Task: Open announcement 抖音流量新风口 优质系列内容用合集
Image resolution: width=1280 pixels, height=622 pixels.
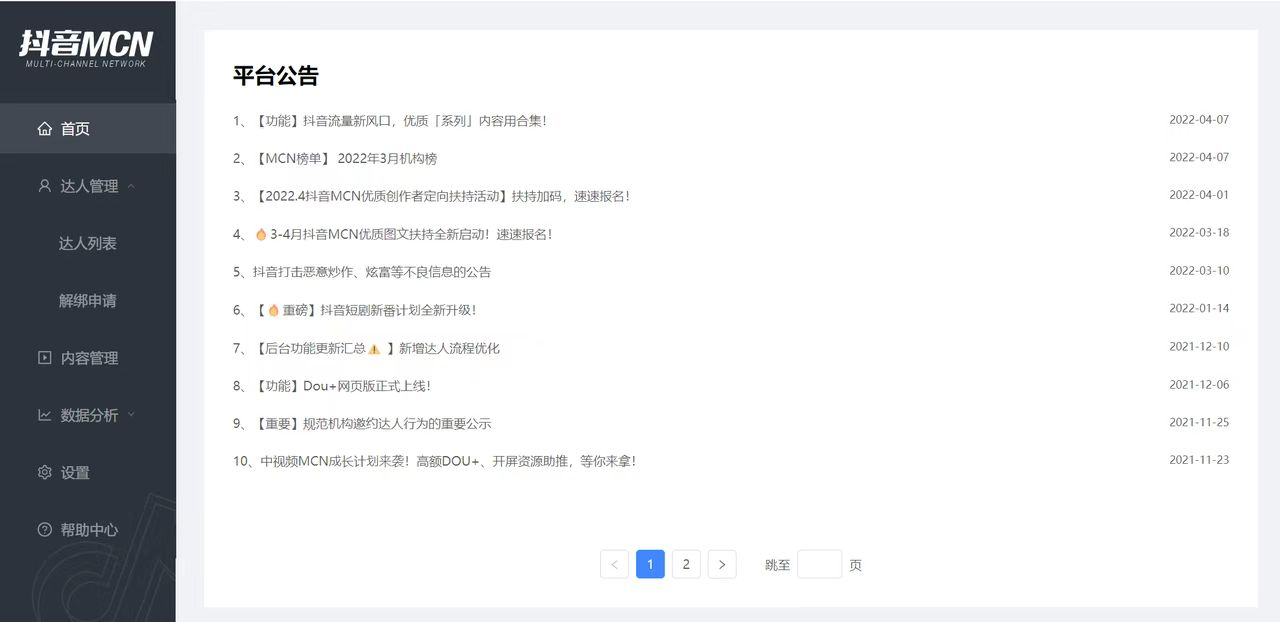Action: (390, 120)
